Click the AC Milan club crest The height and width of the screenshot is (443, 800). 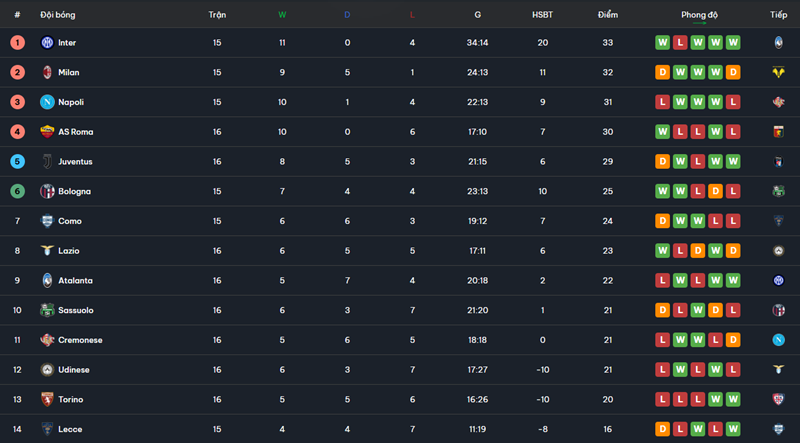pyautogui.click(x=46, y=73)
